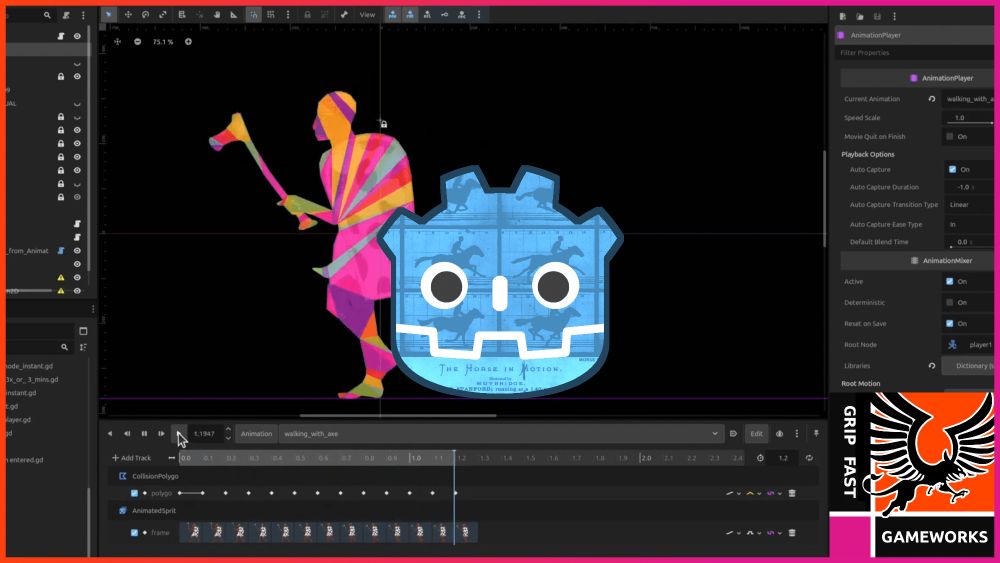Open Auto Capture Transition Type Linear dropdown
The image size is (1000, 563).
pos(970,204)
